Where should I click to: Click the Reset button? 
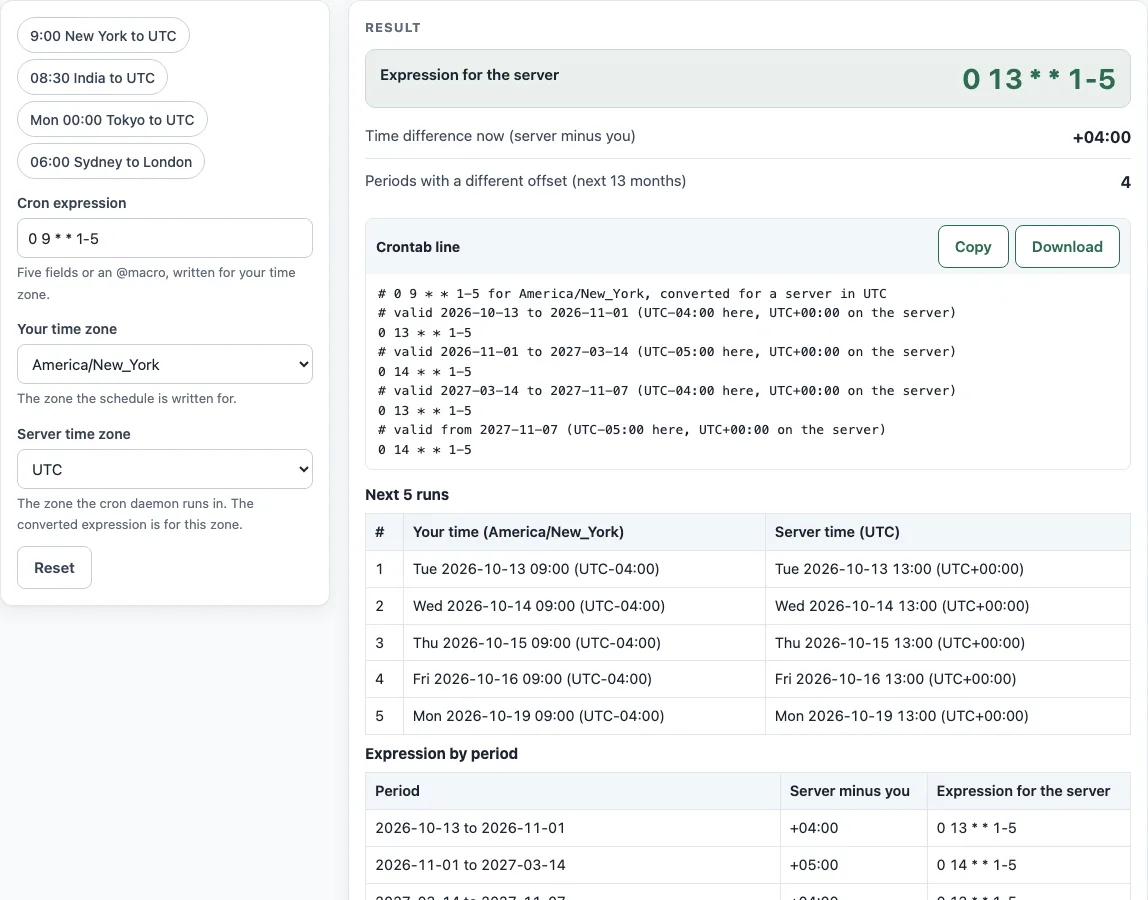[54, 568]
